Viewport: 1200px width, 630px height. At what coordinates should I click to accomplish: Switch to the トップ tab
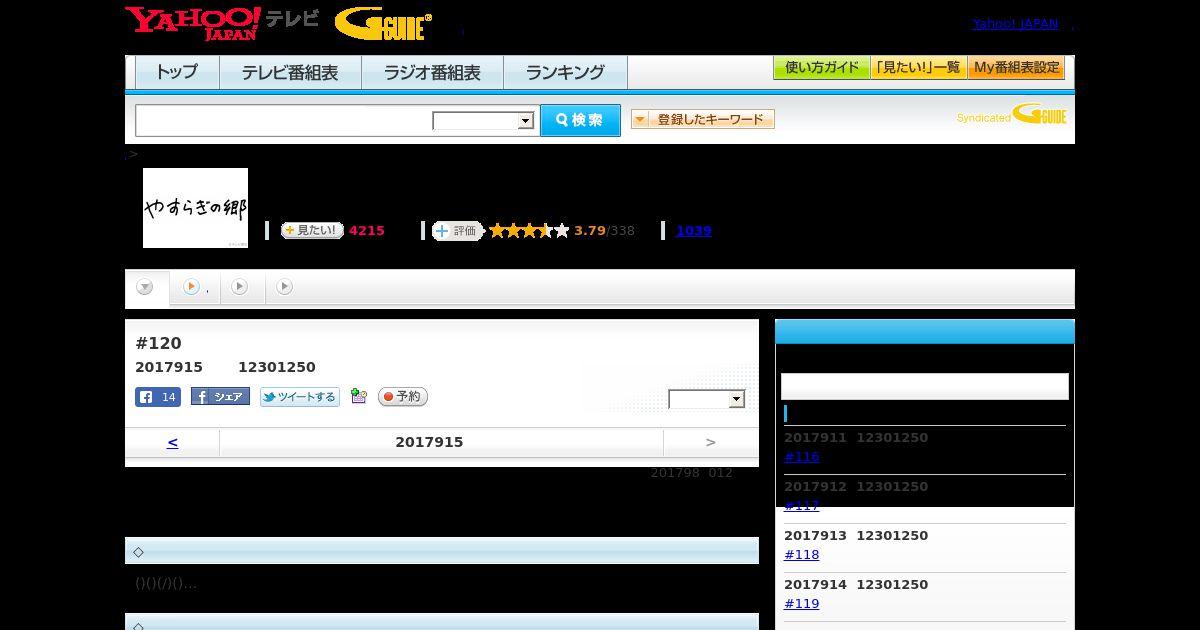tap(177, 72)
